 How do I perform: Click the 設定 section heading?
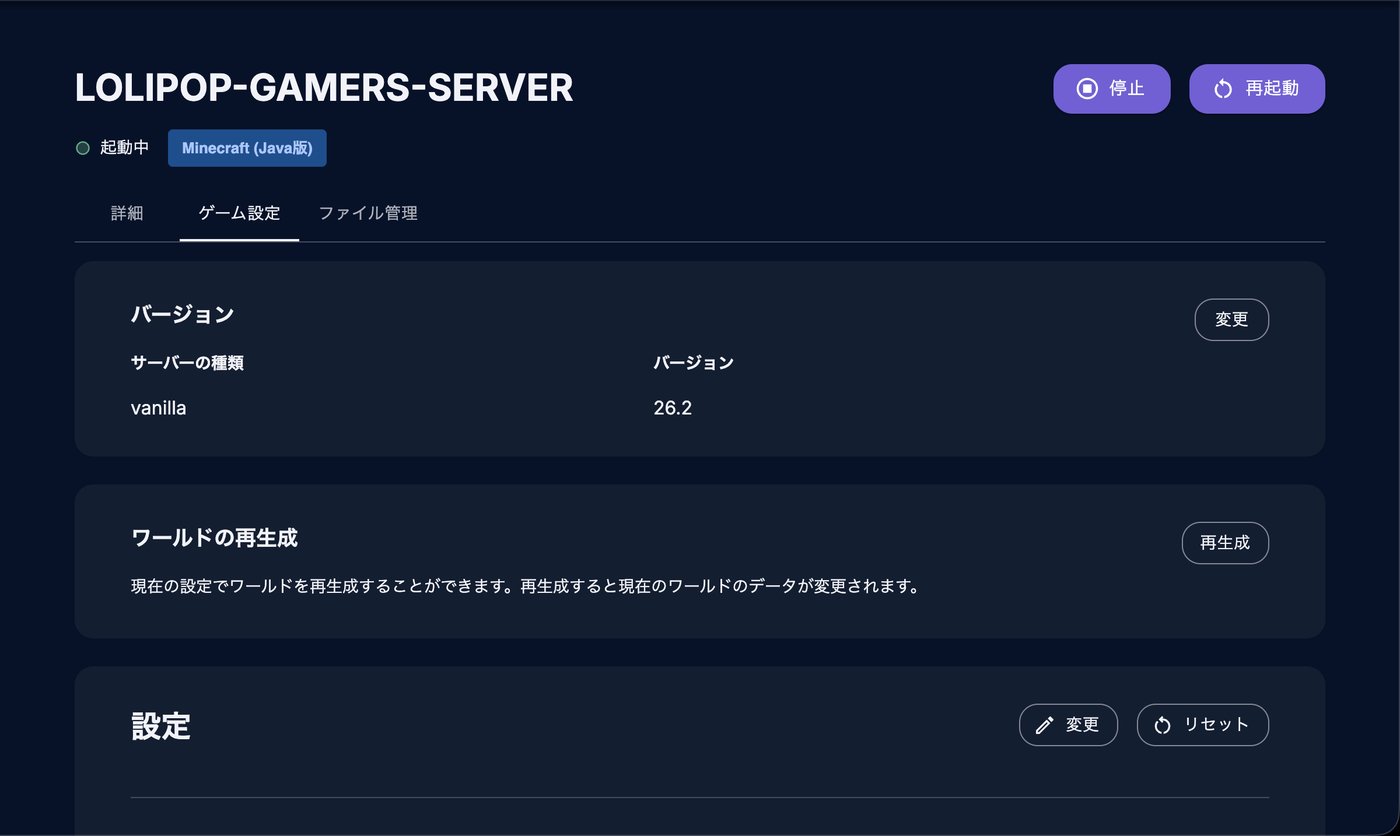point(161,726)
